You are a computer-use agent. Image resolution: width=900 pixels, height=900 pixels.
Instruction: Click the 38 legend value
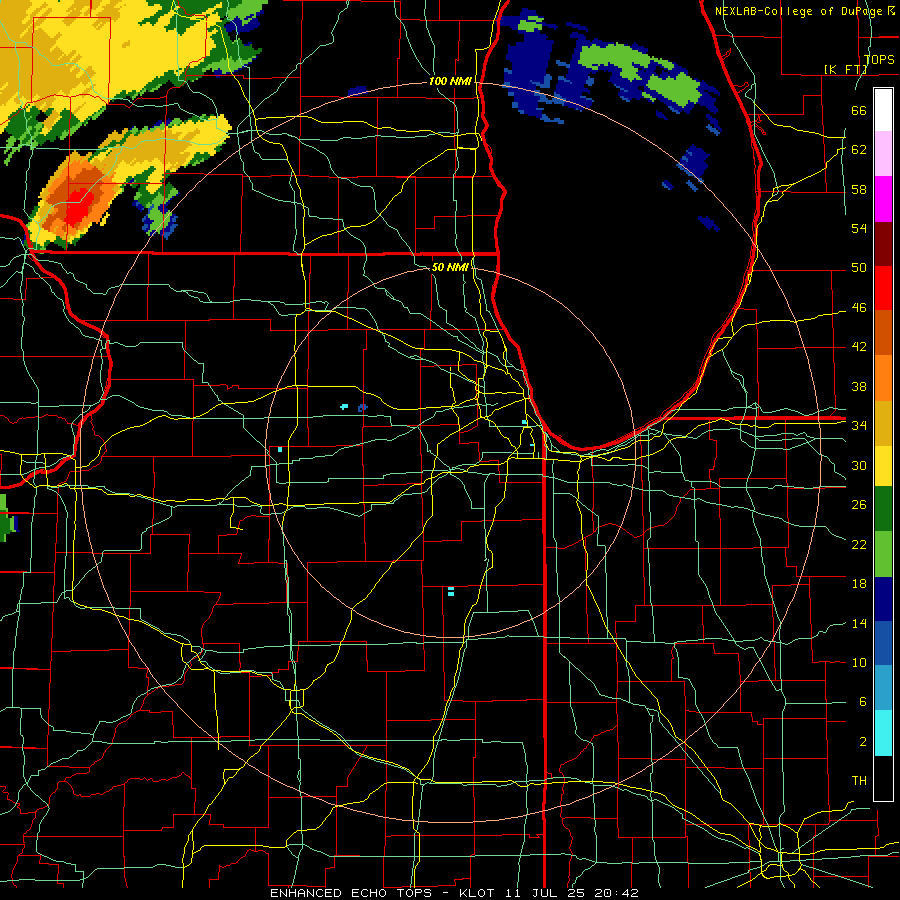[859, 386]
